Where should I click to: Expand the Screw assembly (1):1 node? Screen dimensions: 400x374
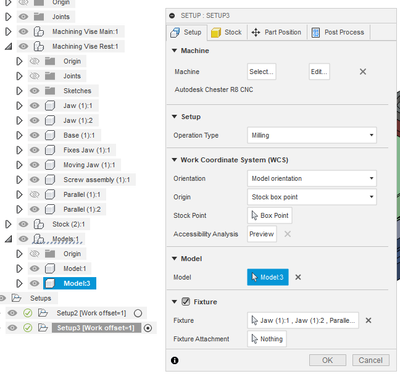[19, 180]
